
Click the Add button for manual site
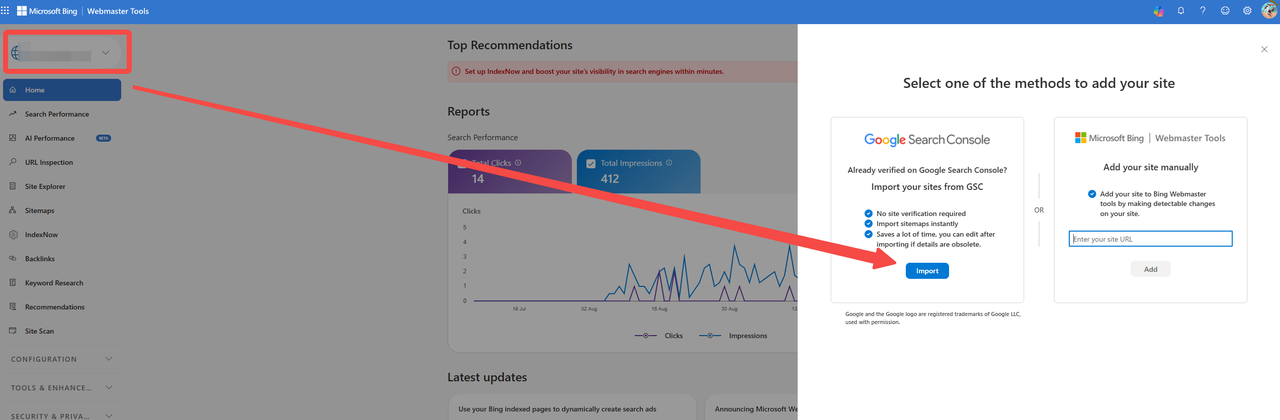[x=1150, y=269]
